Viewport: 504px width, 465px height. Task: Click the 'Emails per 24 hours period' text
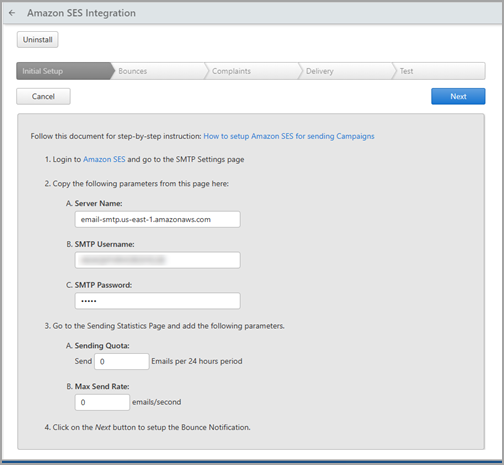coord(197,361)
